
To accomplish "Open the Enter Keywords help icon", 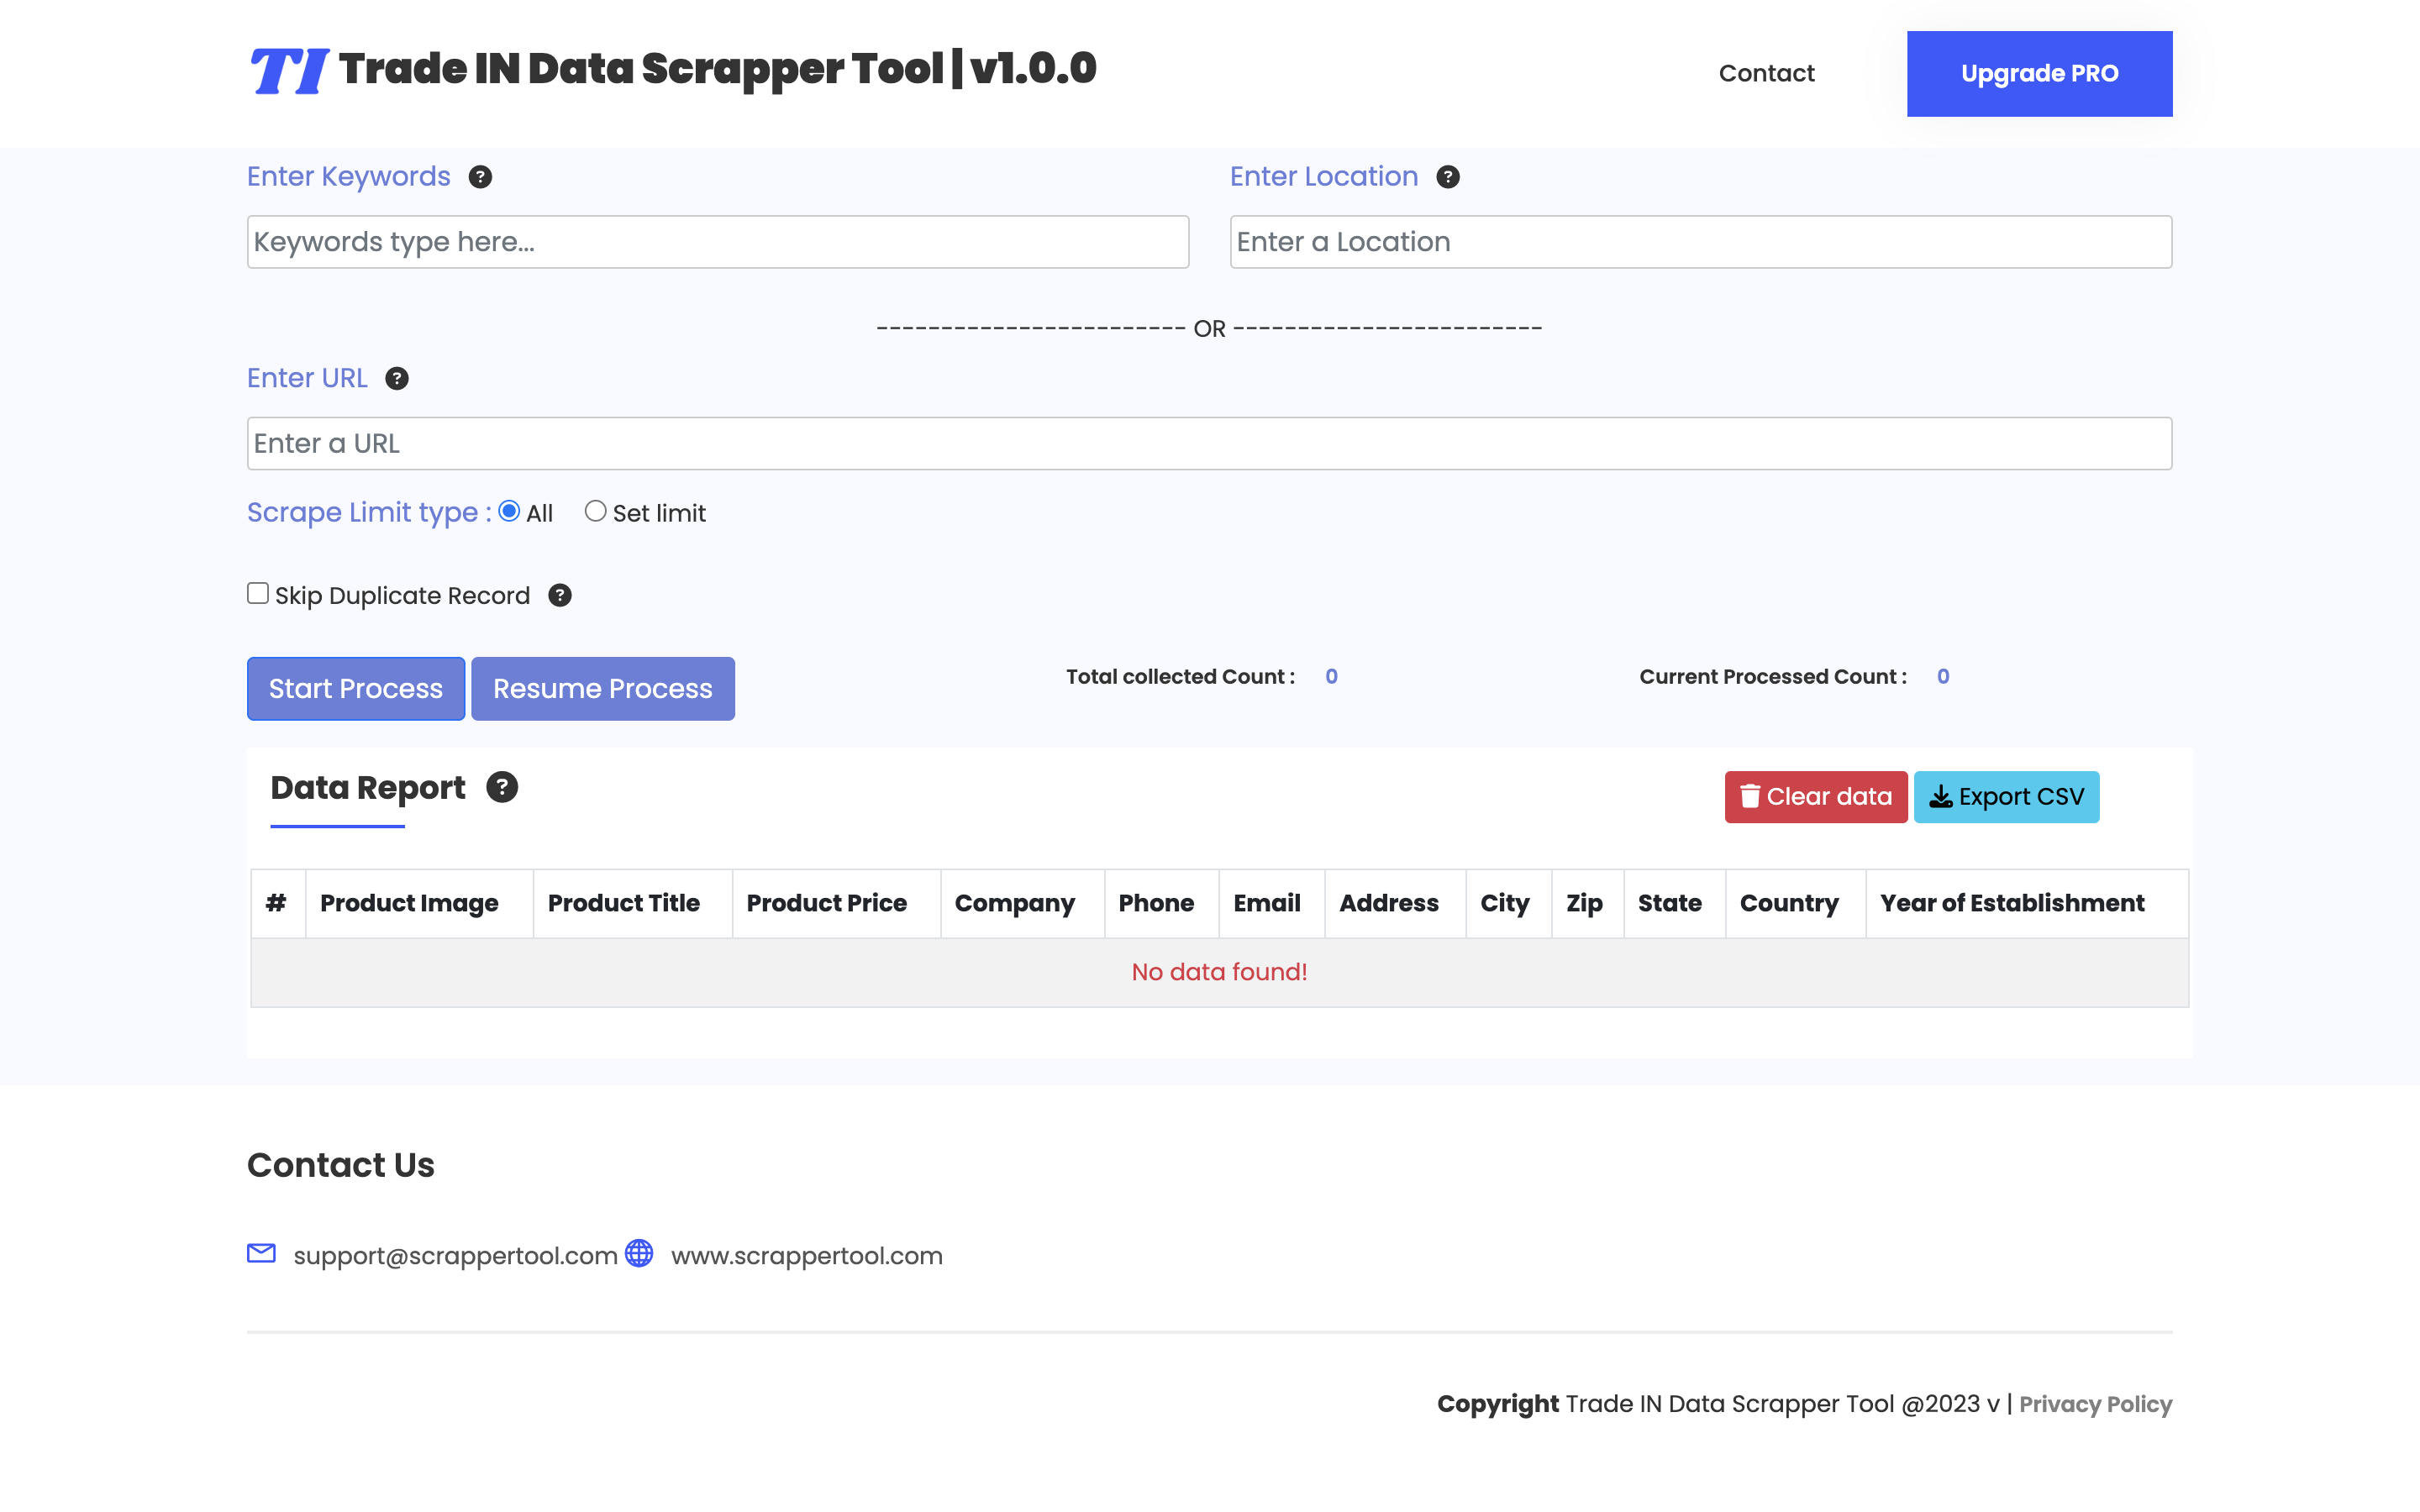I will point(480,177).
